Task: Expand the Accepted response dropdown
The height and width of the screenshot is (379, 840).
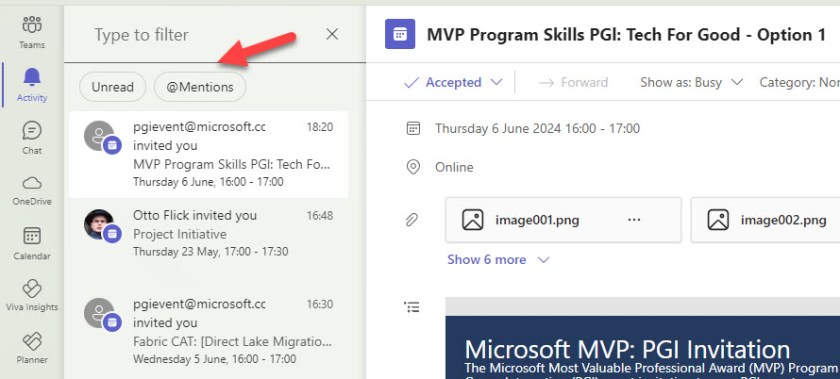Action: [x=453, y=83]
